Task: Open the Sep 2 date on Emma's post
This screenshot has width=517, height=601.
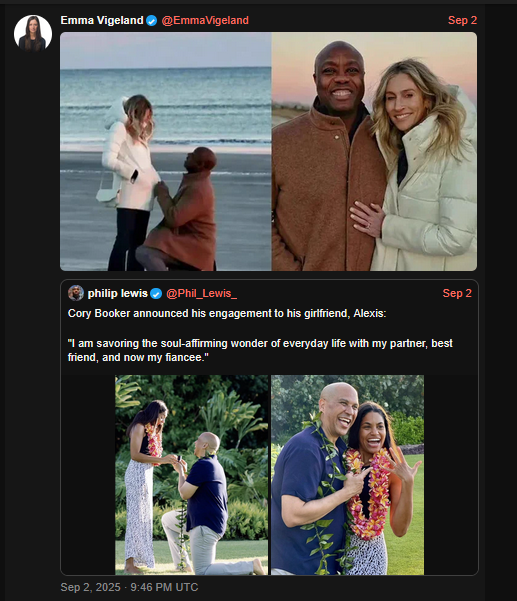Action: (462, 20)
